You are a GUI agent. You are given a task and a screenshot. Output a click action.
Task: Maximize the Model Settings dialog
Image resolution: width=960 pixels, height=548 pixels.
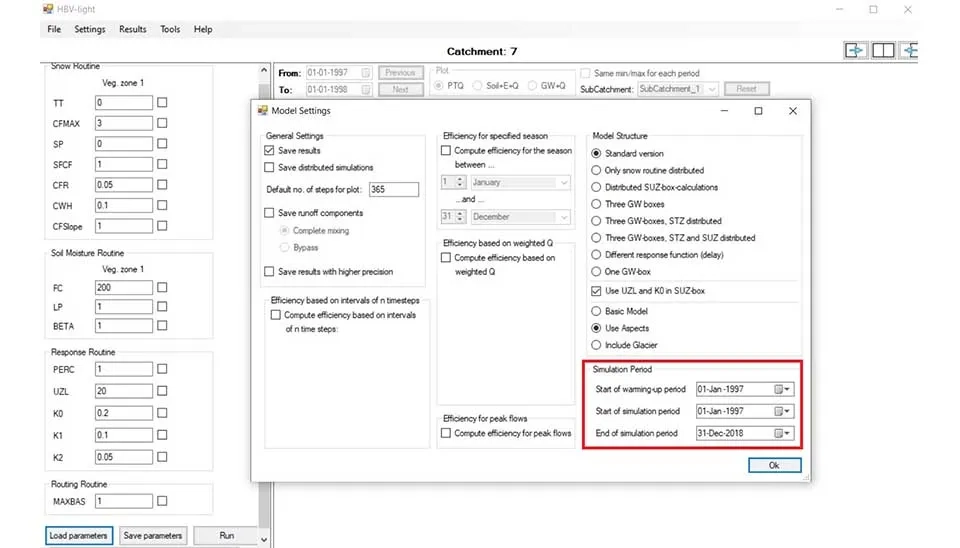[x=758, y=111]
